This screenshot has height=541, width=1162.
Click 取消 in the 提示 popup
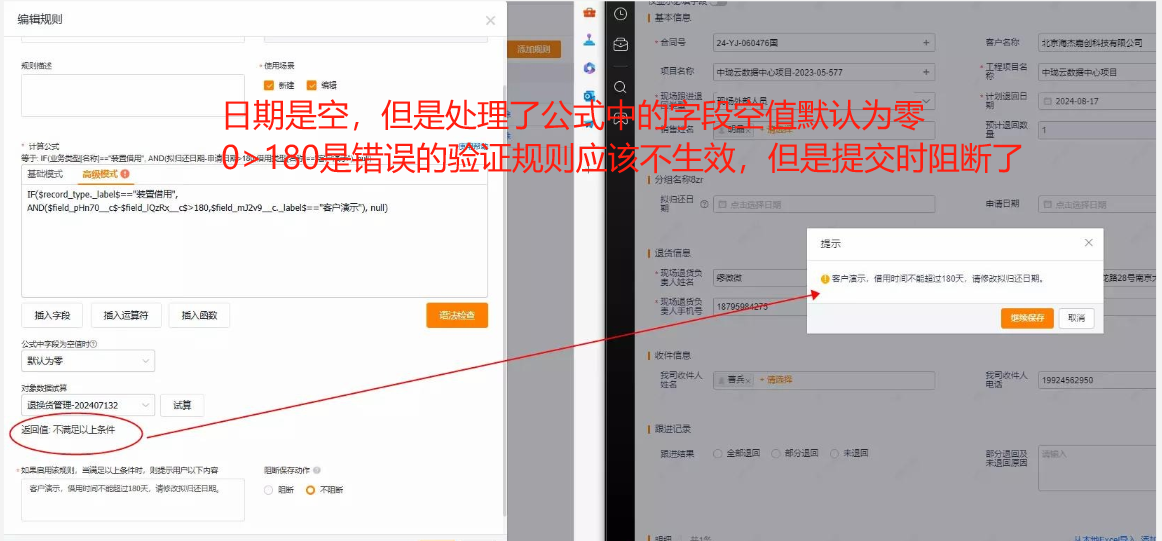tap(1076, 318)
